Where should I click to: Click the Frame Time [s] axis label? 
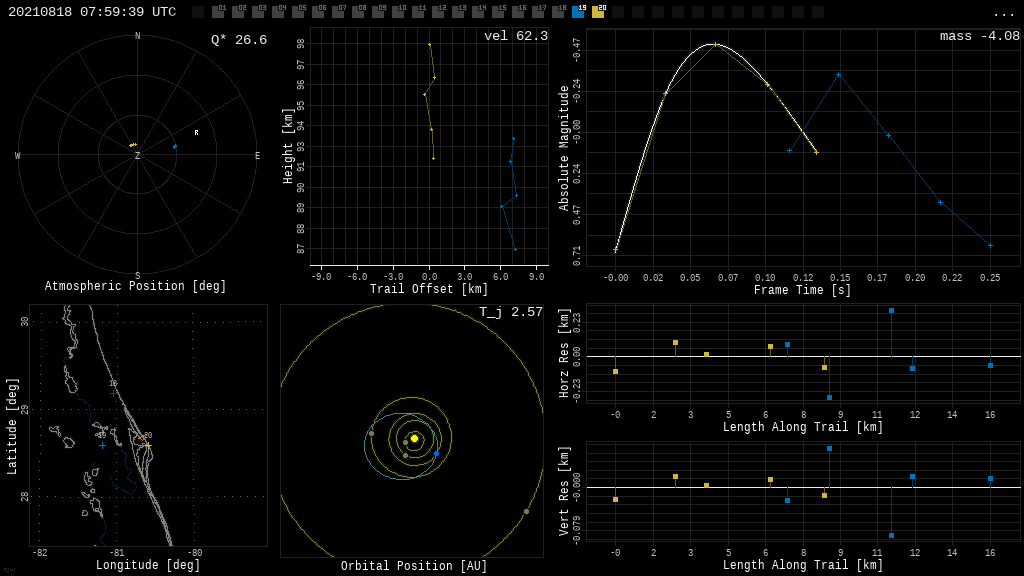coord(803,290)
